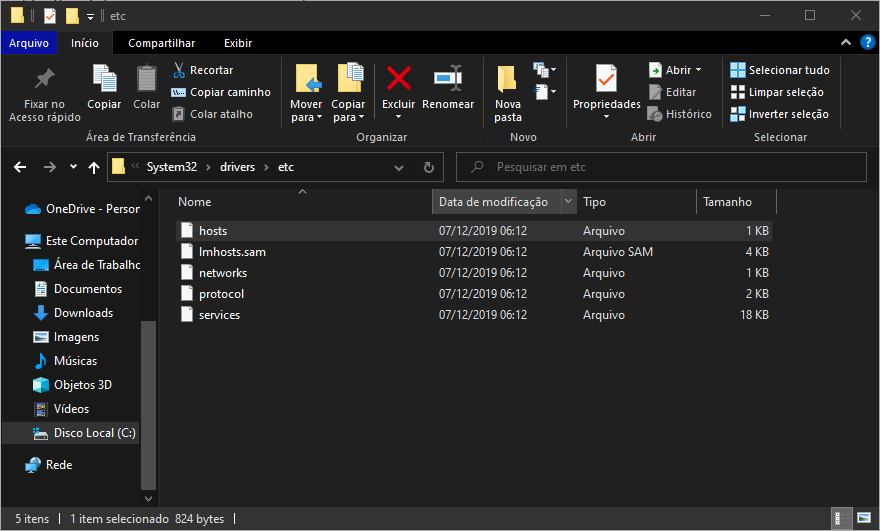
Task: Open Vídeos in sidebar
Action: (x=61, y=409)
